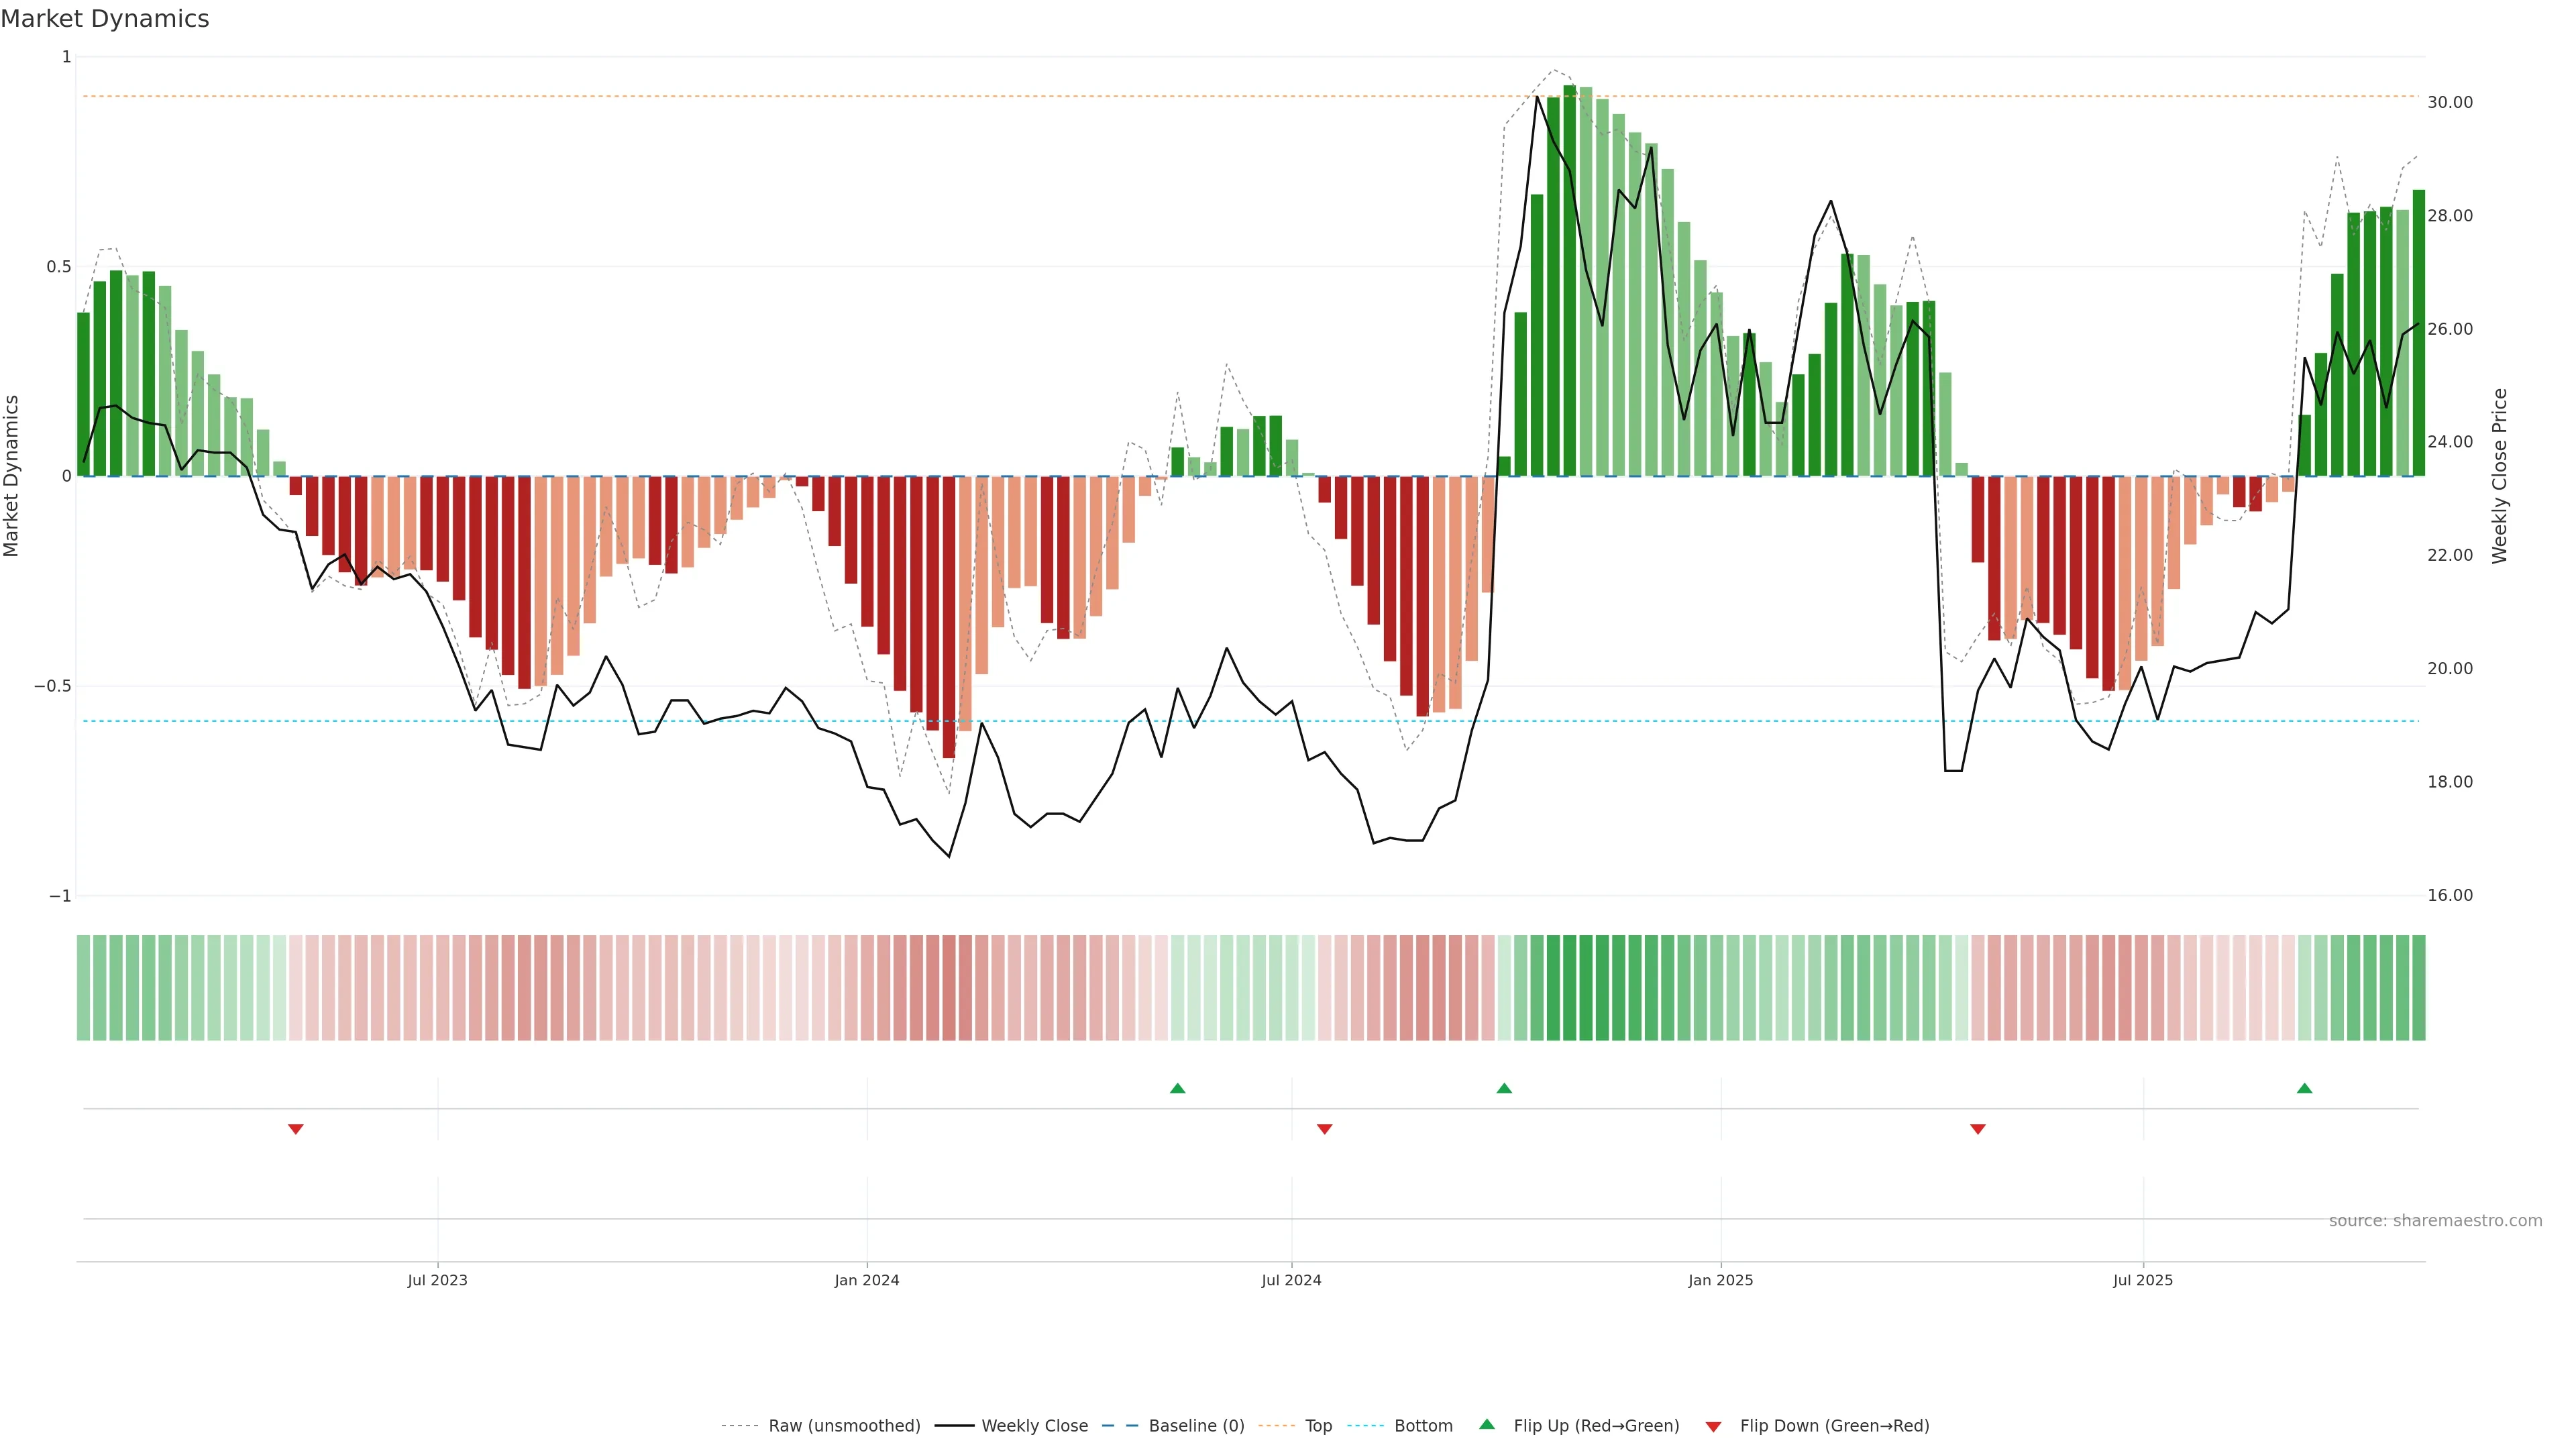Click the green flip-up marker before Jul 2024
The height and width of the screenshot is (1449, 2576).
1177,1088
